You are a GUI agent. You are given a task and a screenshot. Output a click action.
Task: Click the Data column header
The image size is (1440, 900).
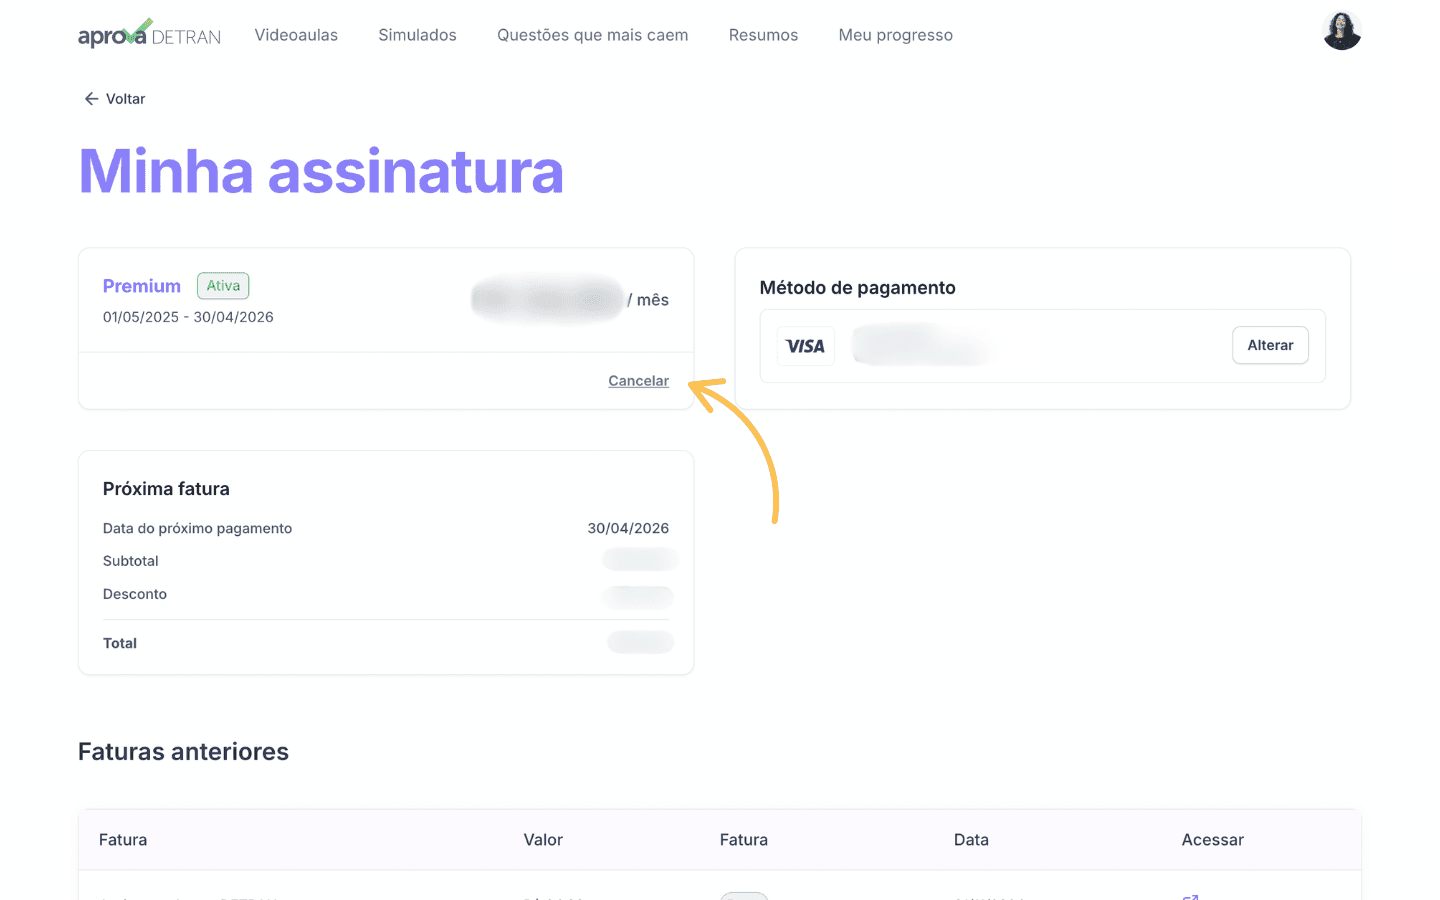coord(971,840)
